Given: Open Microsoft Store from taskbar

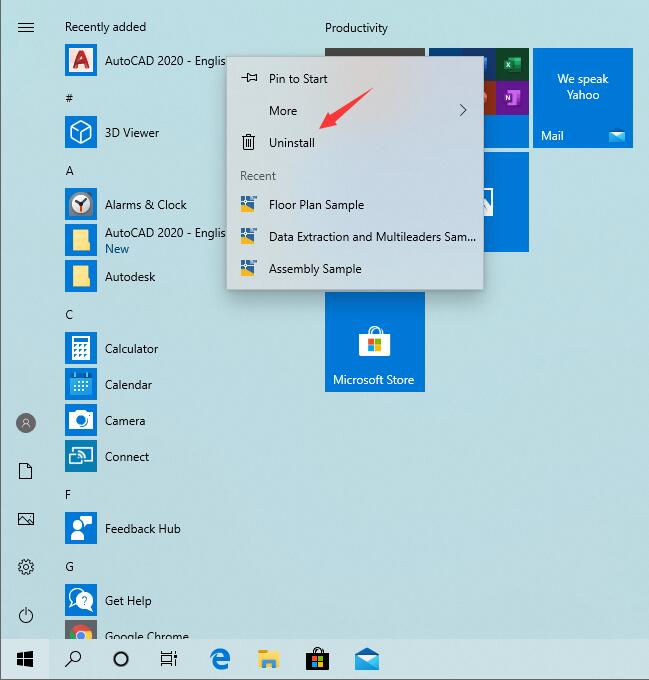Looking at the screenshot, I should click(317, 659).
